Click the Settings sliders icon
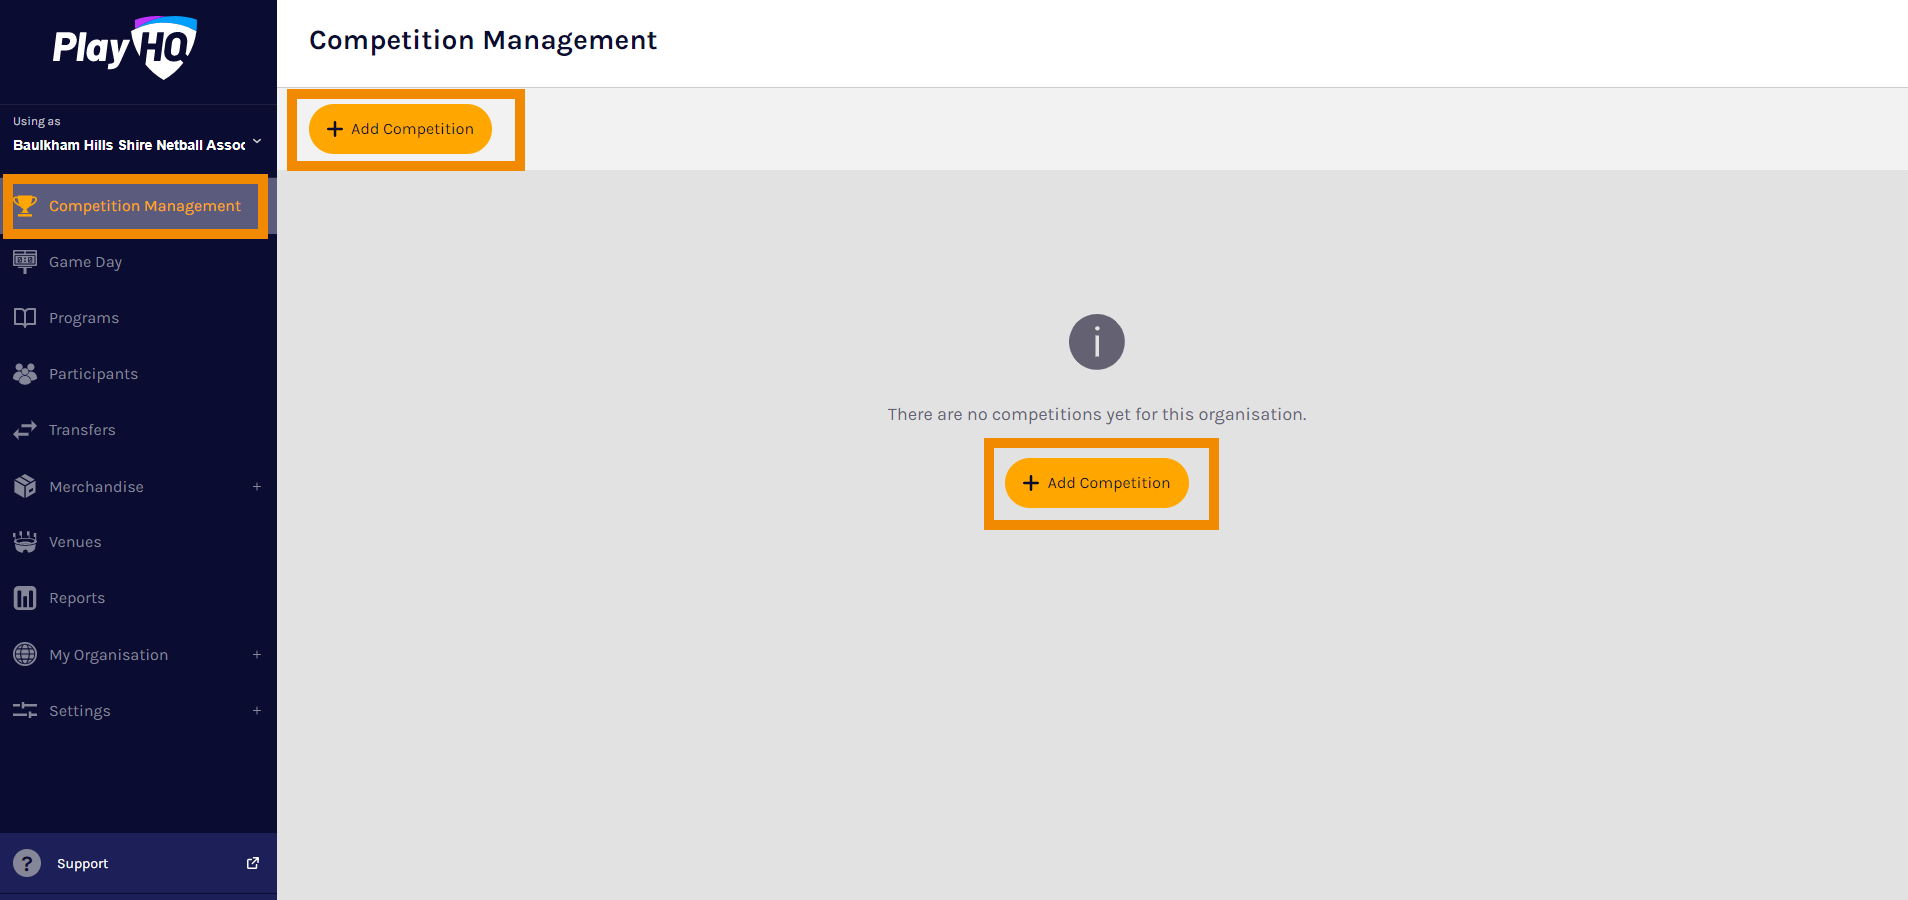1908x900 pixels. coord(25,711)
